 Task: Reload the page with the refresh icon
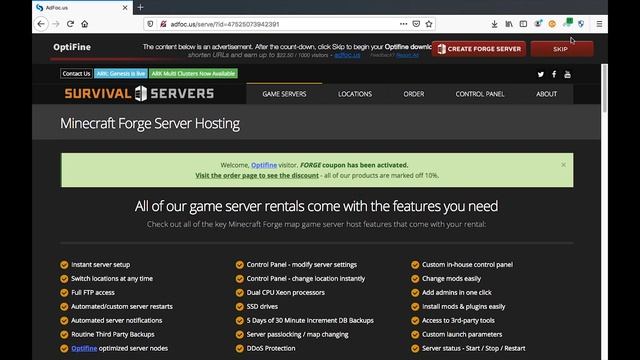click(x=70, y=24)
